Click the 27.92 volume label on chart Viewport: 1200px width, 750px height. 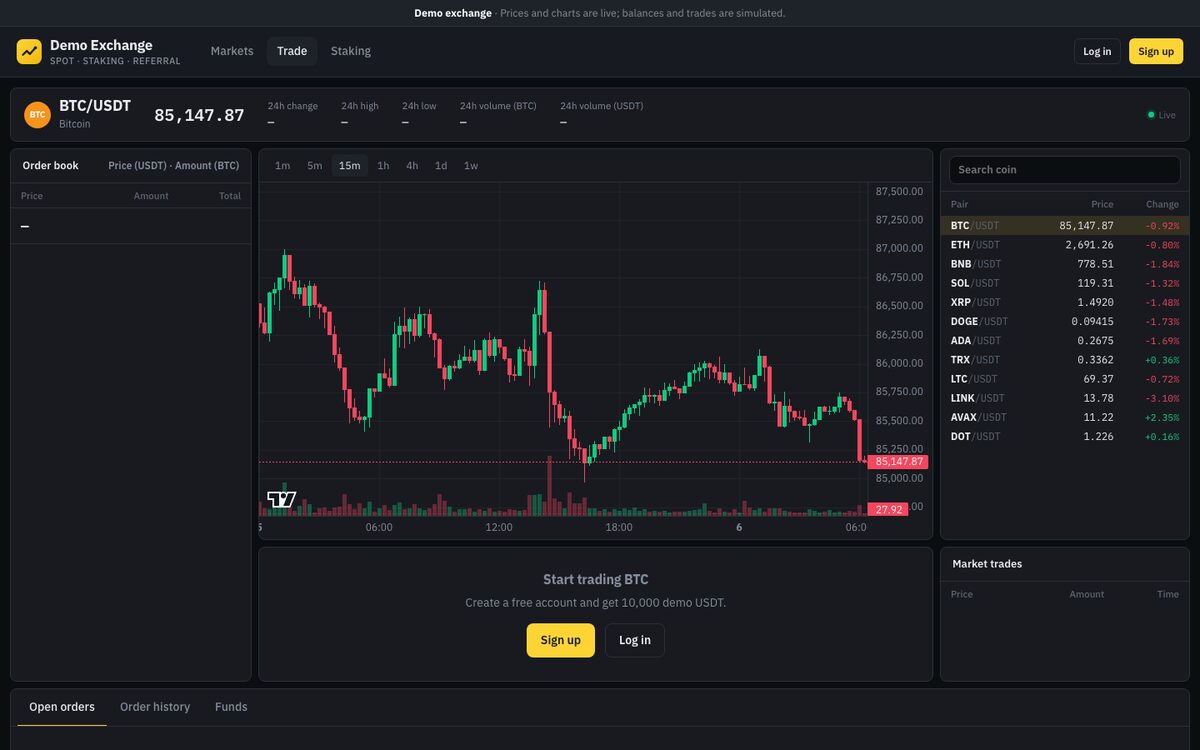[x=889, y=509]
